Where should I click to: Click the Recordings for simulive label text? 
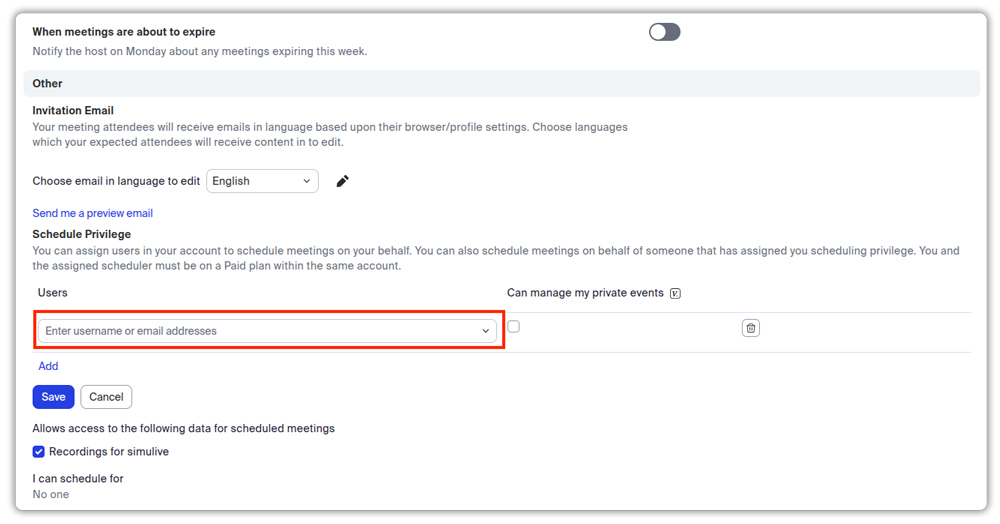click(109, 452)
